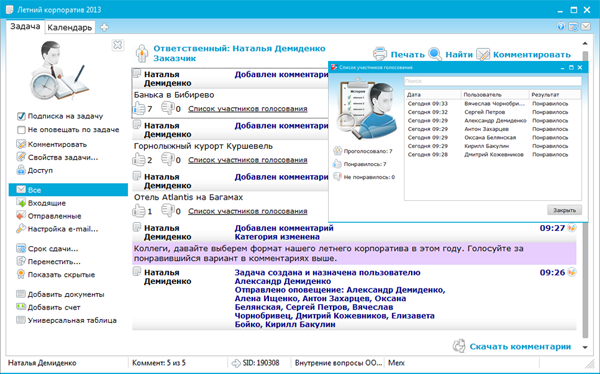Click the comments scrollbar down arrow
600x374 pixels.
pyautogui.click(x=585, y=347)
